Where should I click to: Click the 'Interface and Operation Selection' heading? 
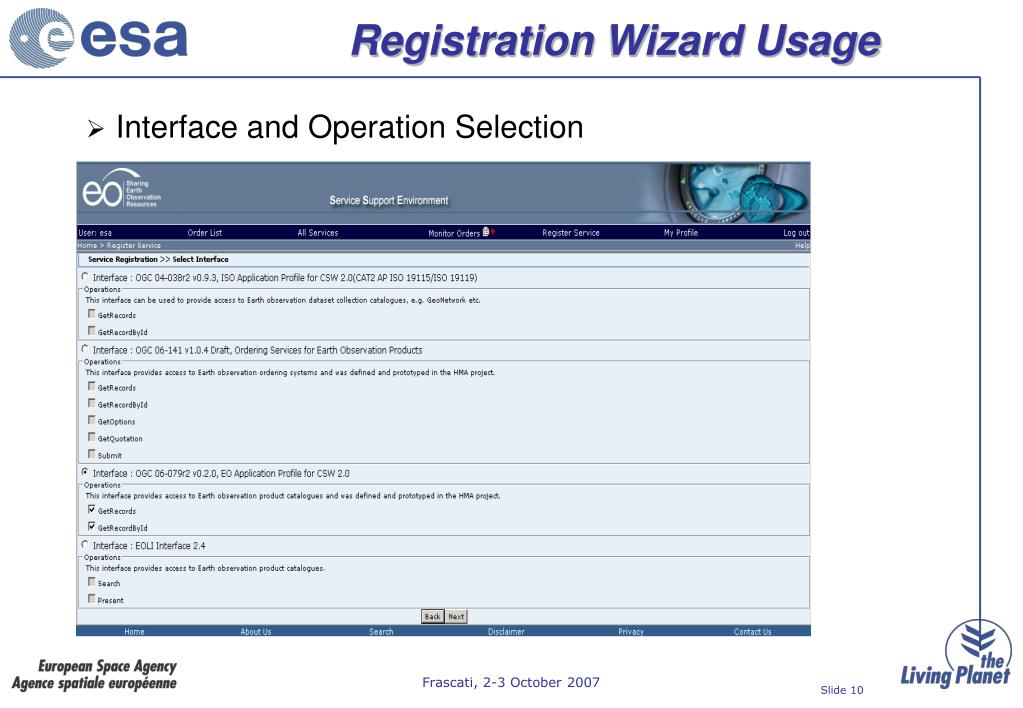click(350, 127)
